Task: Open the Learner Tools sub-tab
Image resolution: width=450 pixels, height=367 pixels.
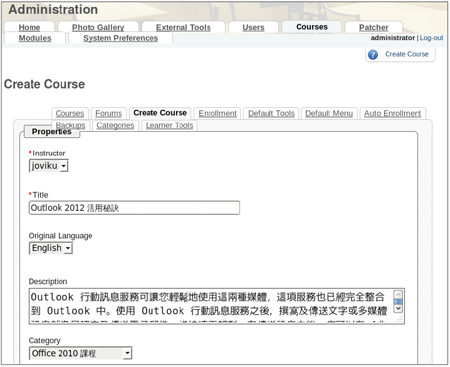Action: [x=170, y=125]
